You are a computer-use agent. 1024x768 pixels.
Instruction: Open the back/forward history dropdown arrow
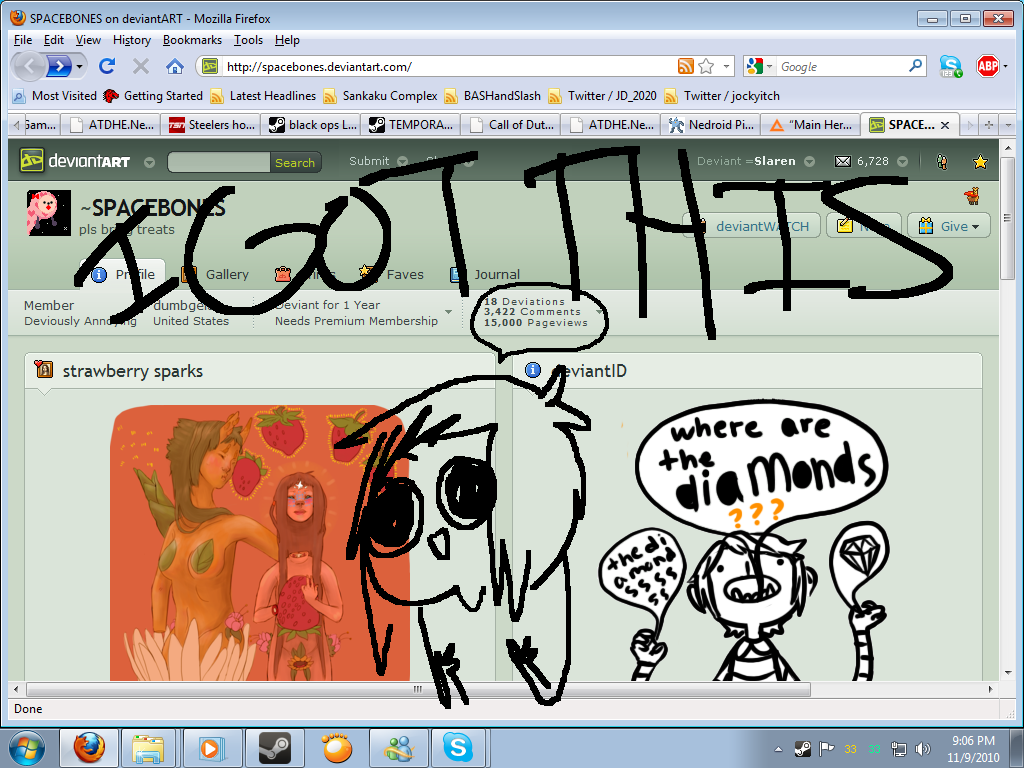pos(79,66)
